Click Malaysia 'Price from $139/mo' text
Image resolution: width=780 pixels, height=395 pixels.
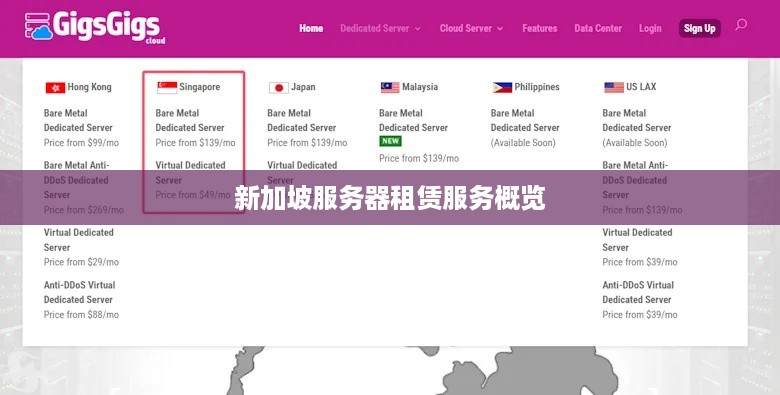click(419, 158)
